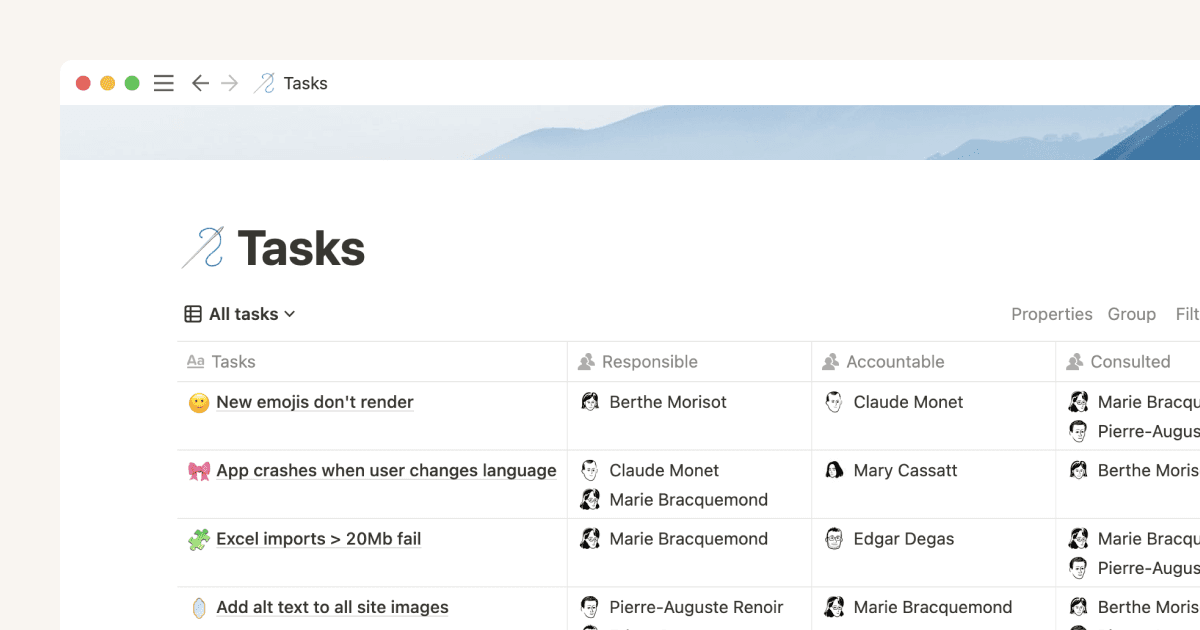This screenshot has width=1200, height=630.
Task: Click the mirror icon on alt text task
Action: click(x=199, y=608)
